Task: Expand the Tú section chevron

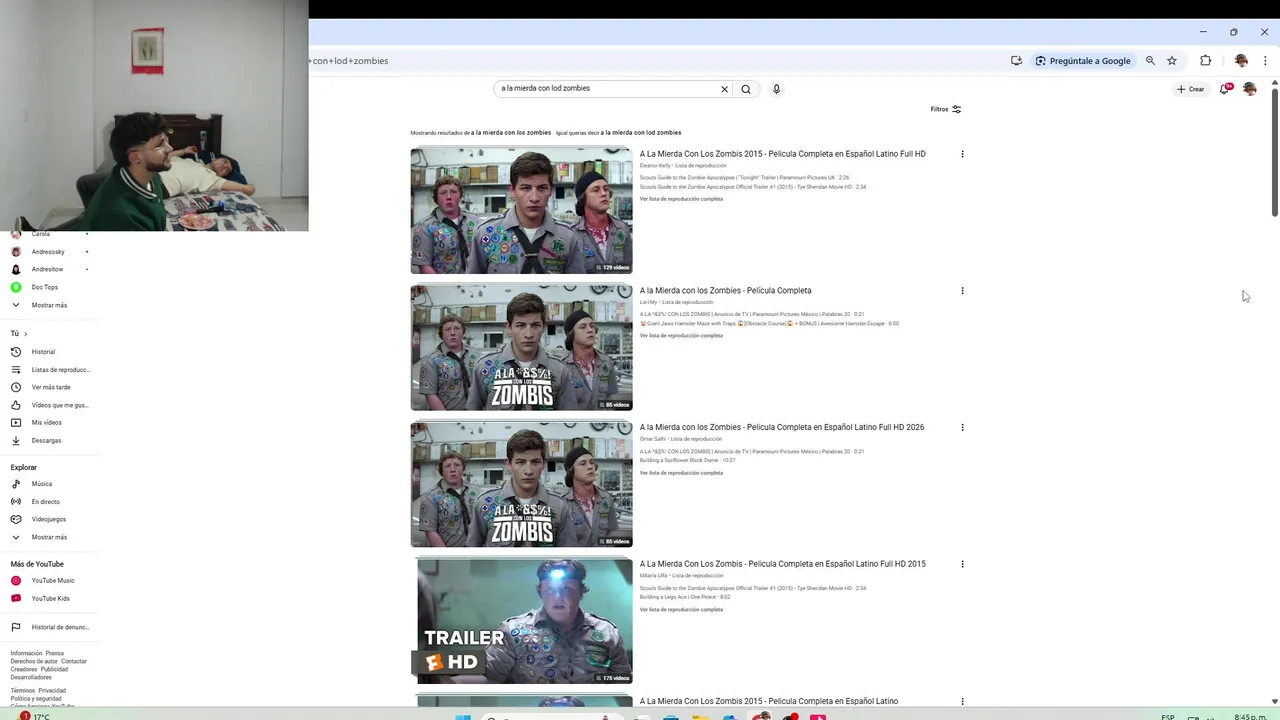Action: coord(25,334)
